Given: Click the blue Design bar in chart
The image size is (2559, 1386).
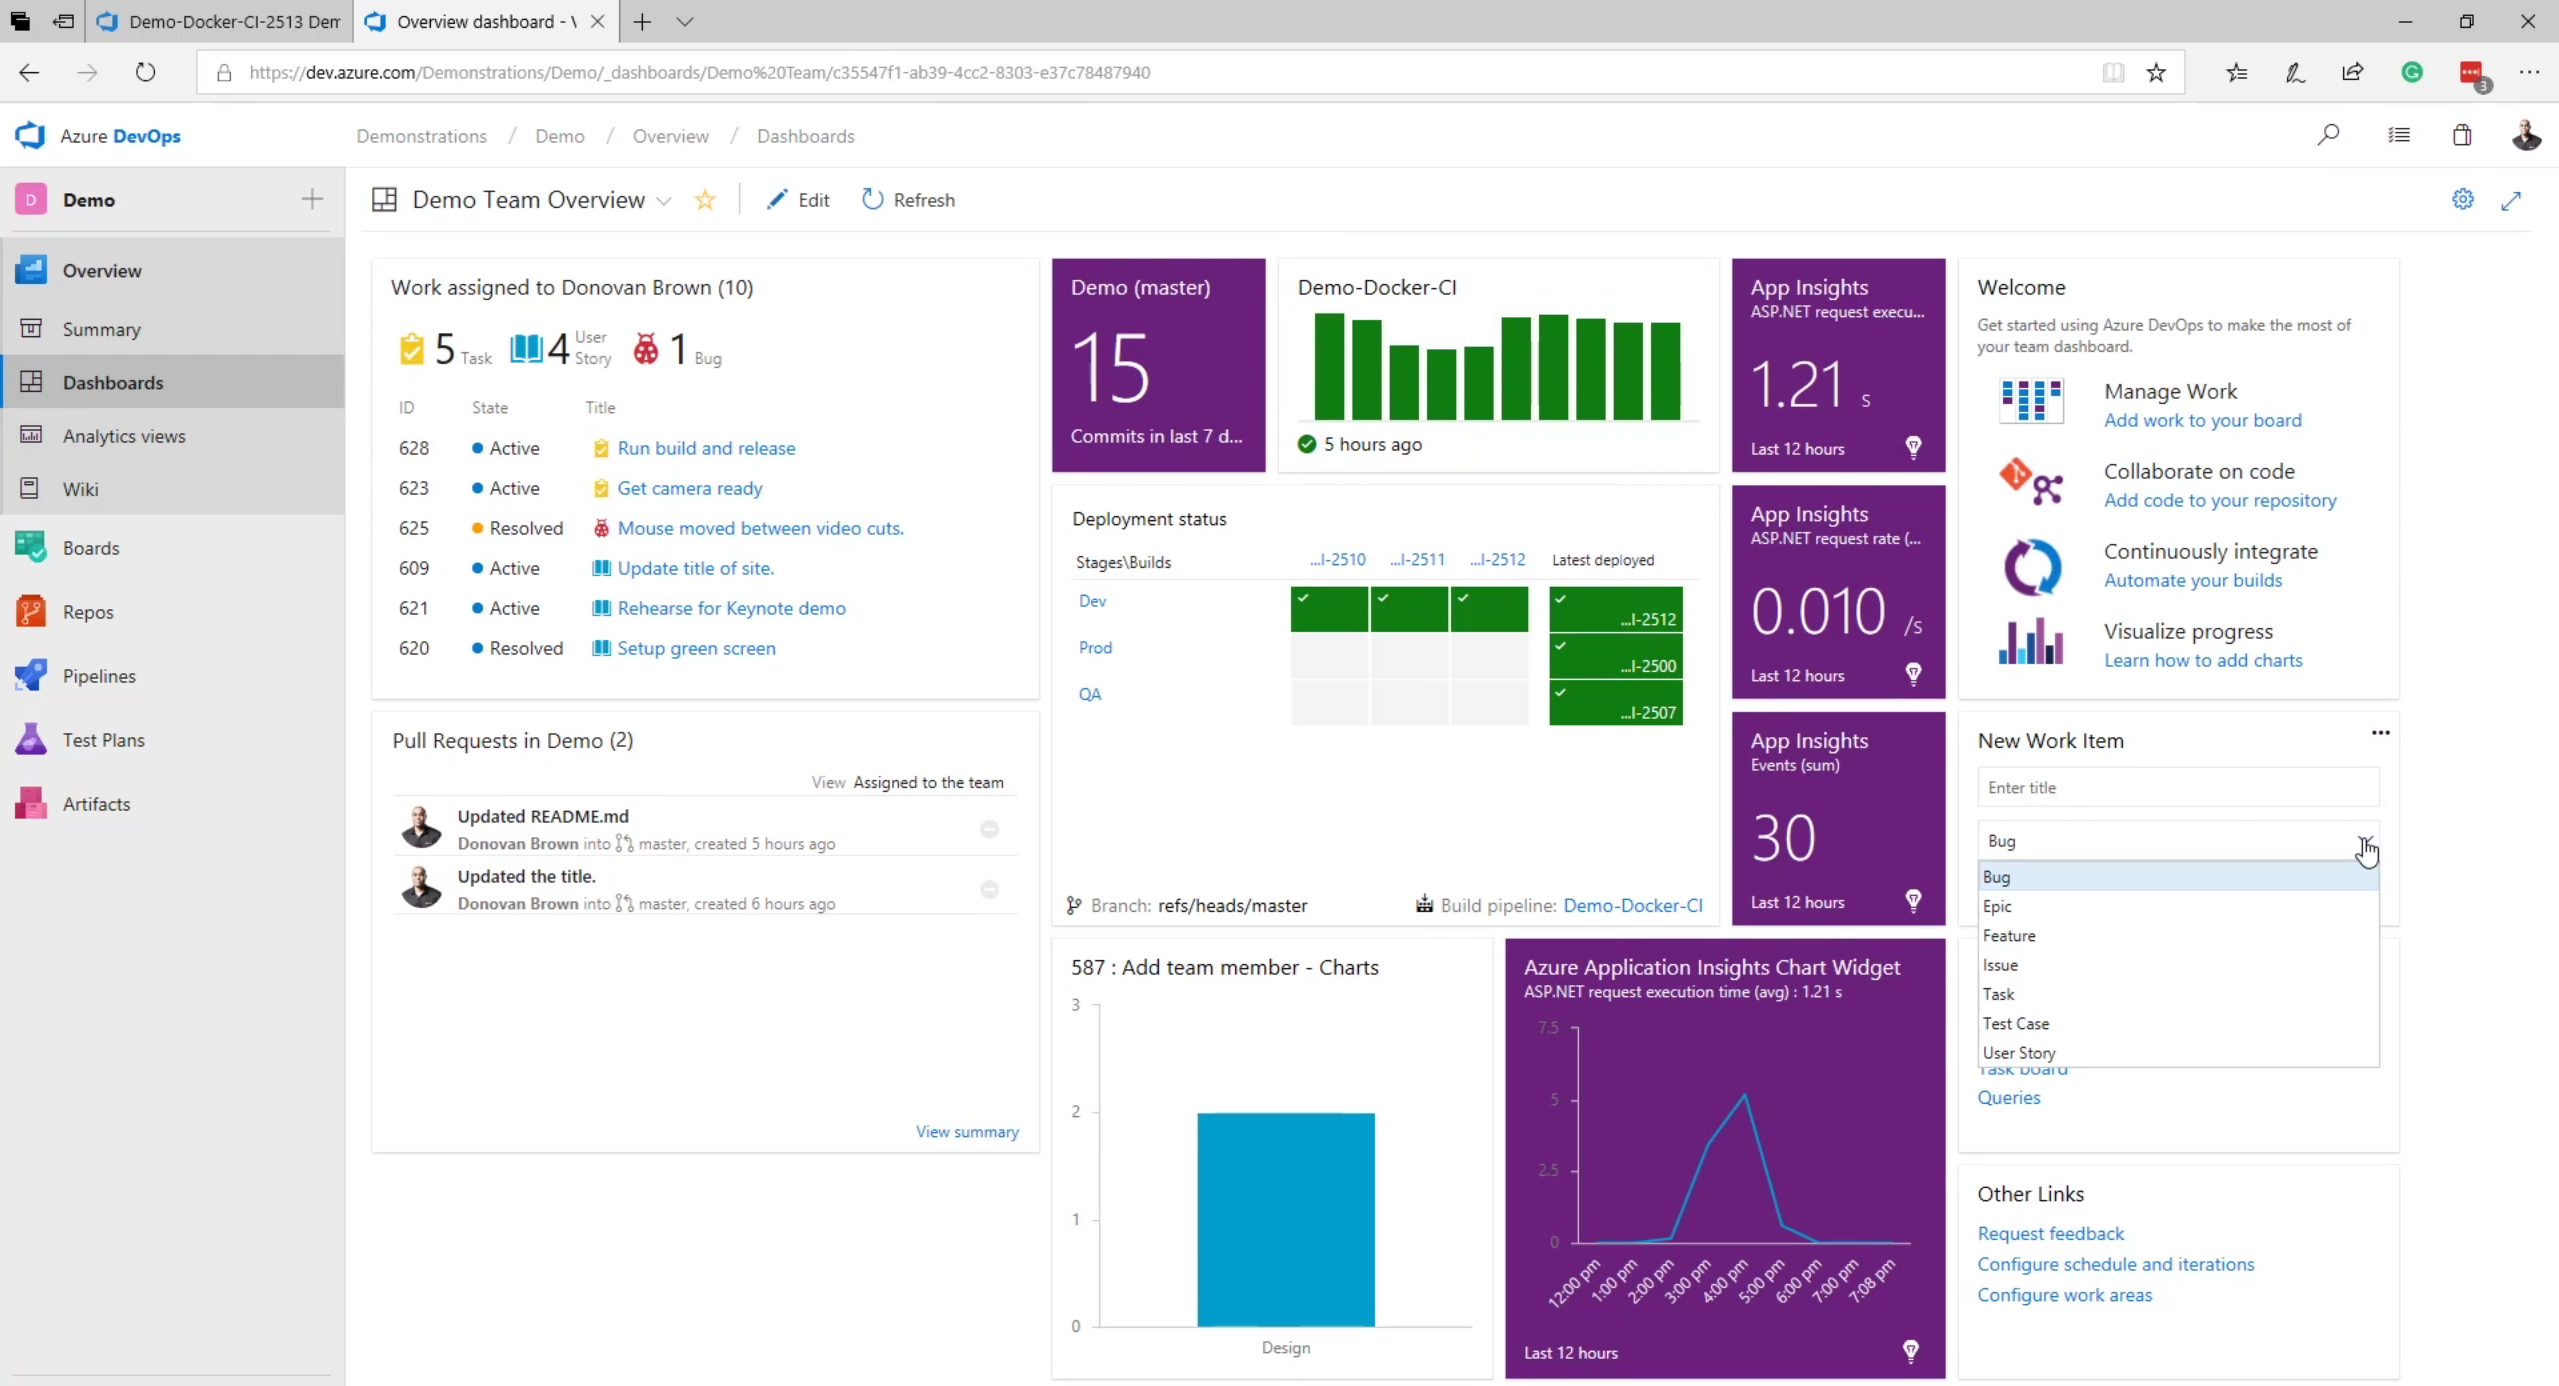Looking at the screenshot, I should 1285,1219.
